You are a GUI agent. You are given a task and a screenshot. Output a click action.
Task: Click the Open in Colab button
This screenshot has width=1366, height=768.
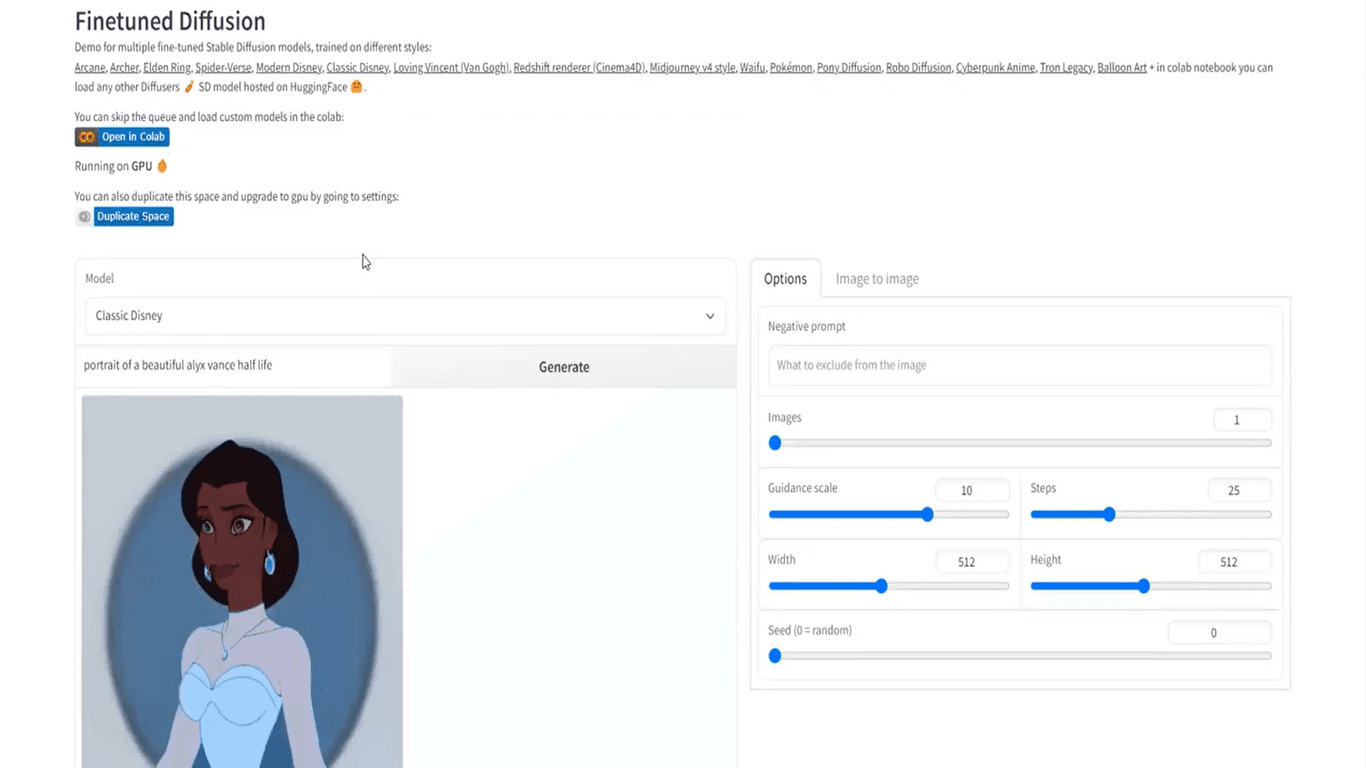pos(133,137)
